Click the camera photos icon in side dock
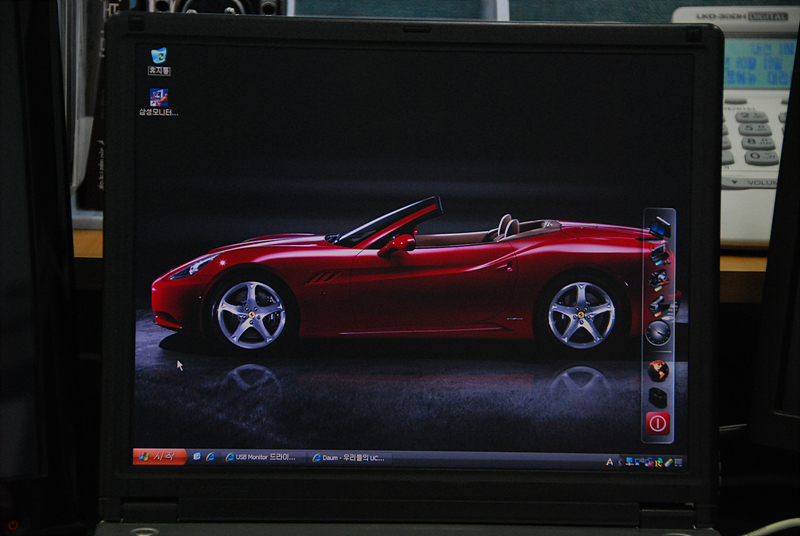Image resolution: width=800 pixels, height=536 pixels. tap(659, 279)
